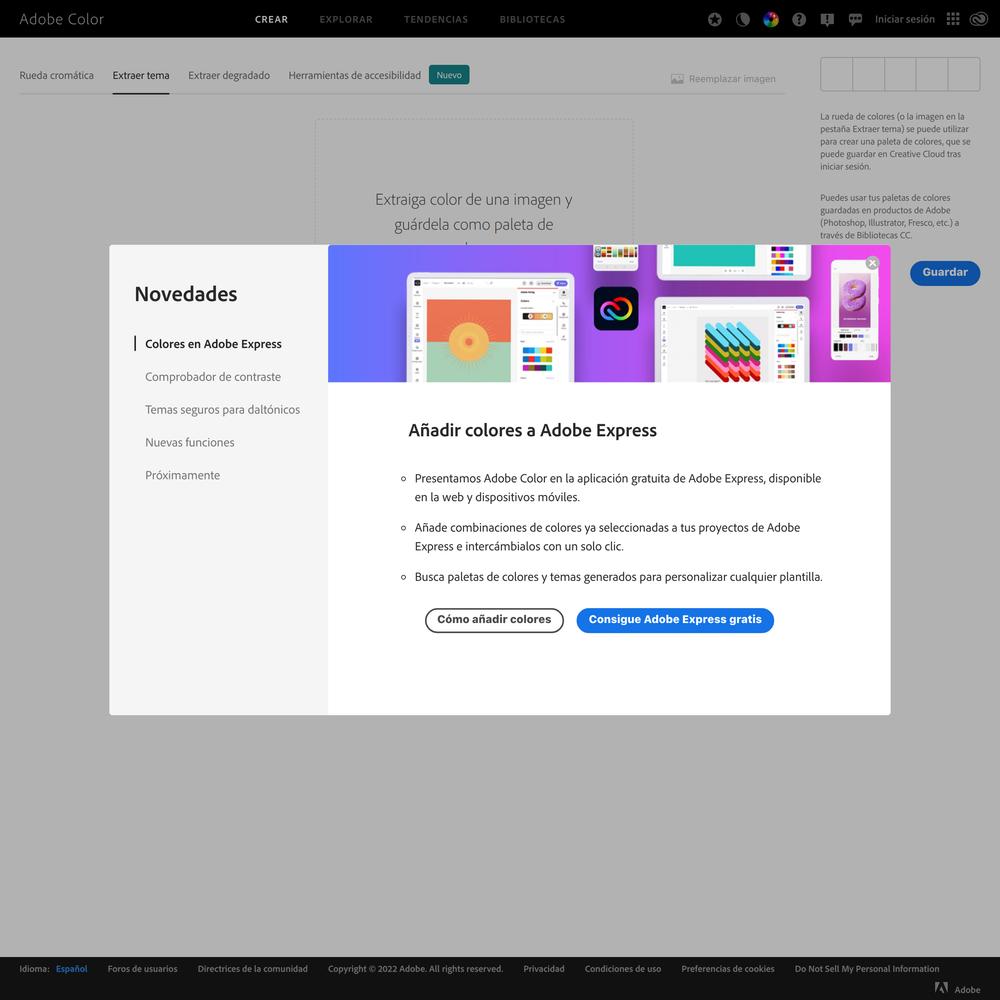The height and width of the screenshot is (1000, 1000).
Task: Select Próximamente in Novedades list
Action: click(x=182, y=475)
